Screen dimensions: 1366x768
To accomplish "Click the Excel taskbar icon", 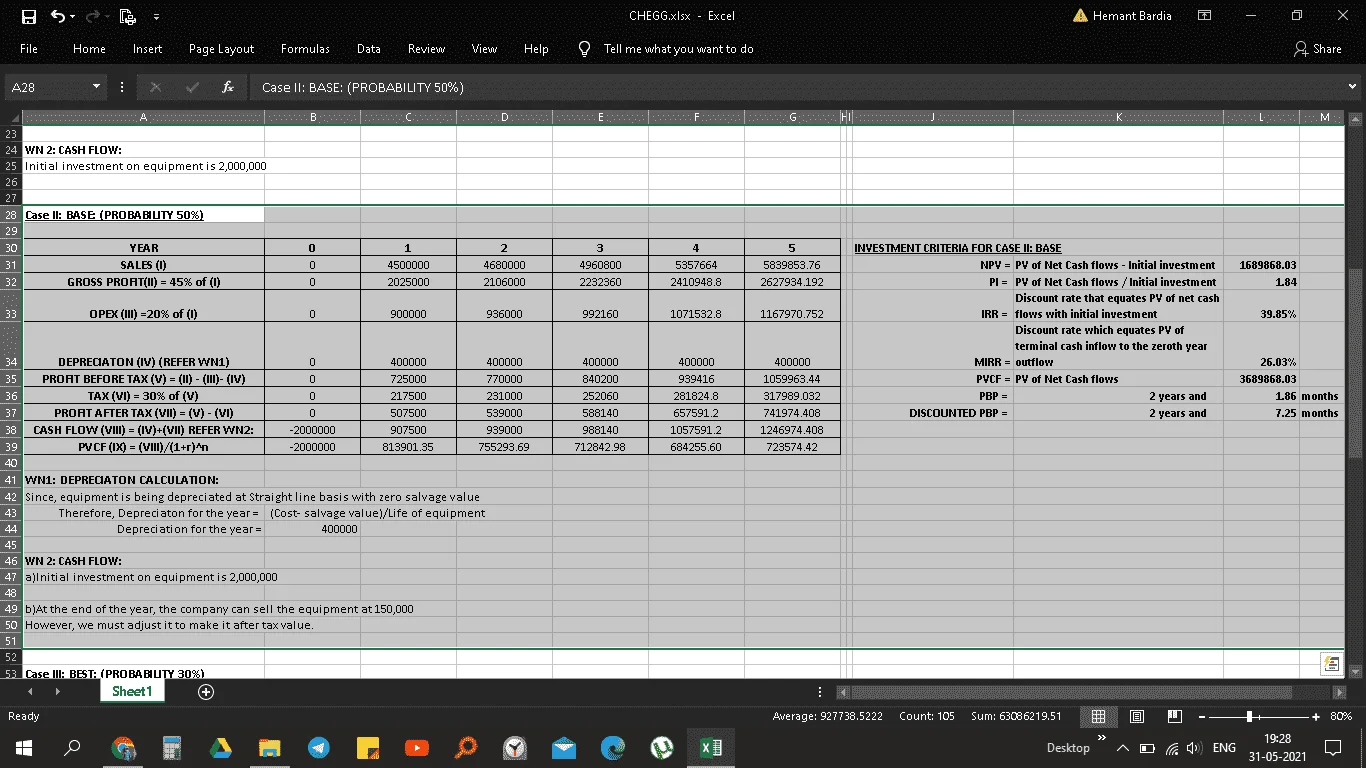I will click(711, 747).
